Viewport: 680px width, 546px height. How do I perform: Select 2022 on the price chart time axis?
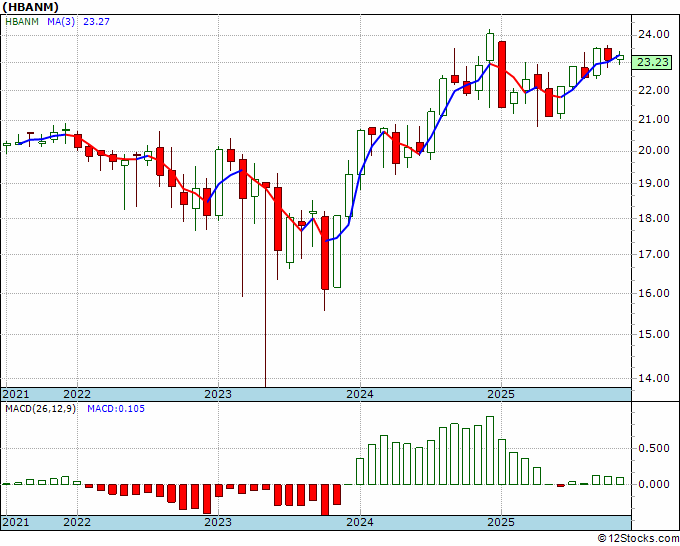pos(77,394)
